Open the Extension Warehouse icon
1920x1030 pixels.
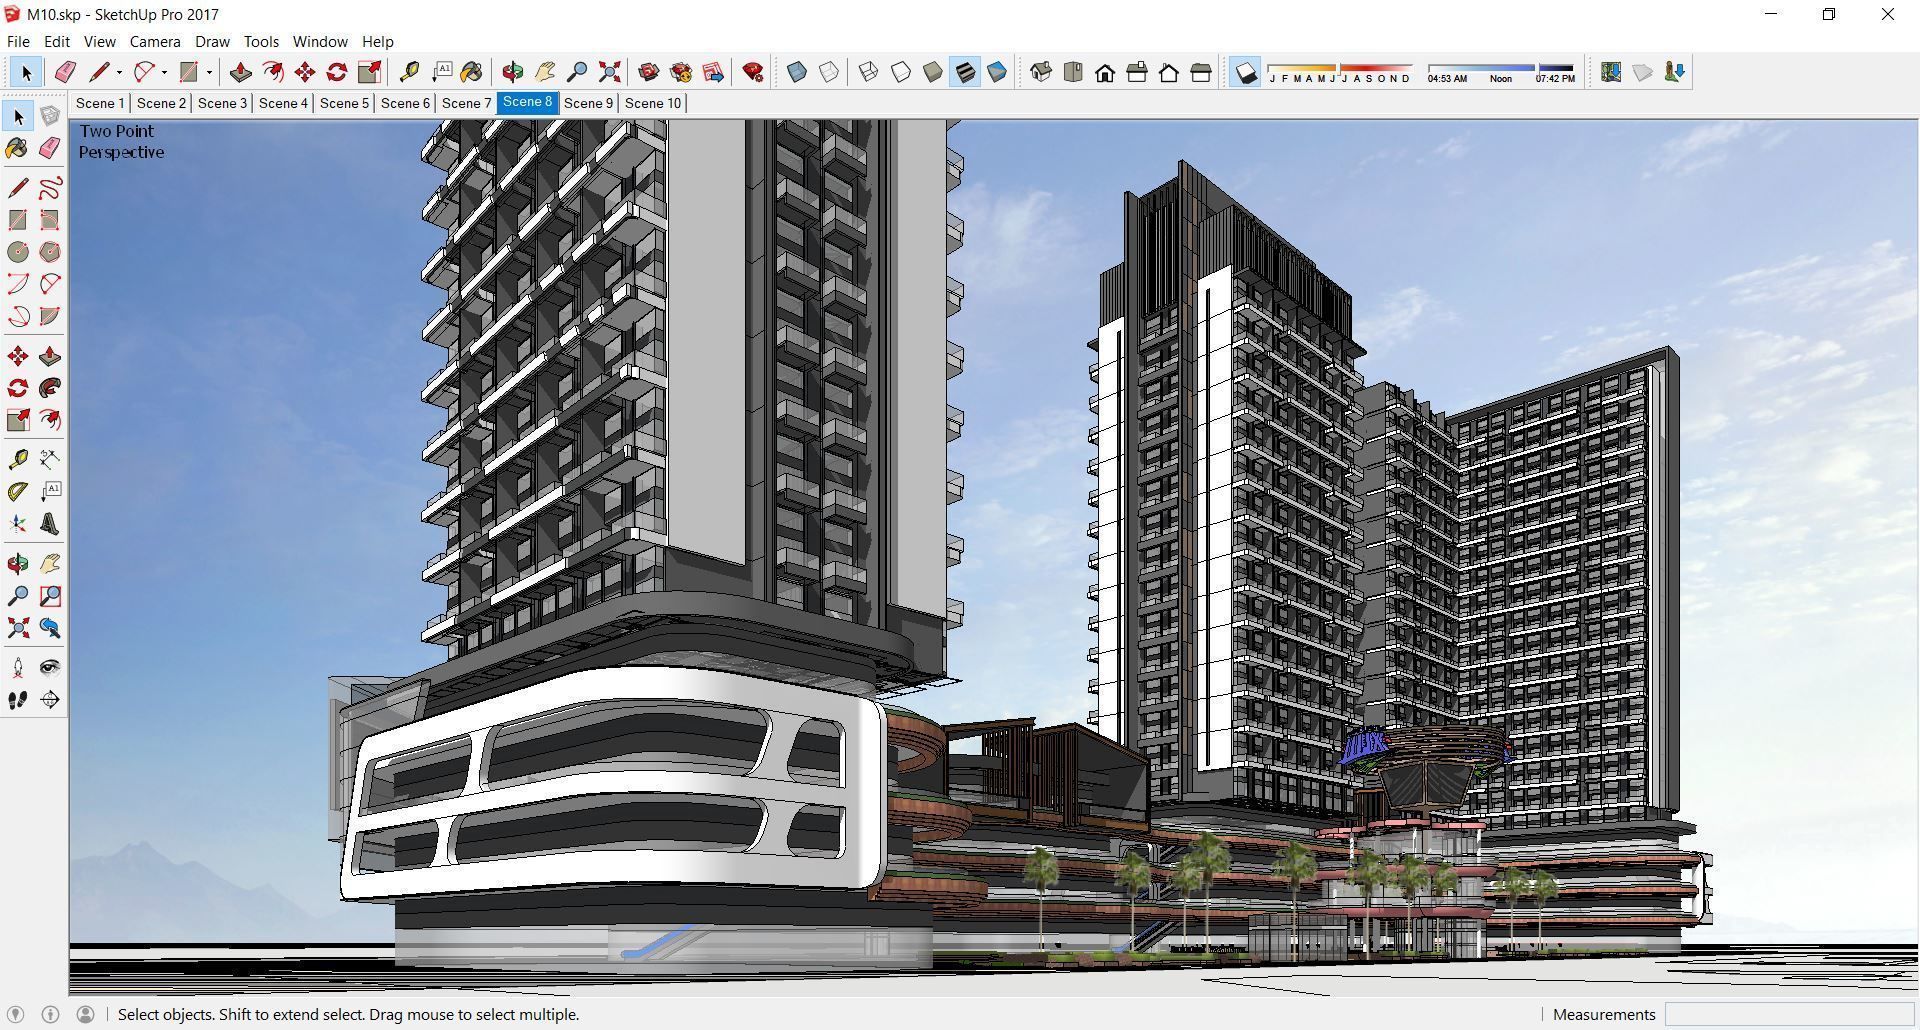pos(681,72)
